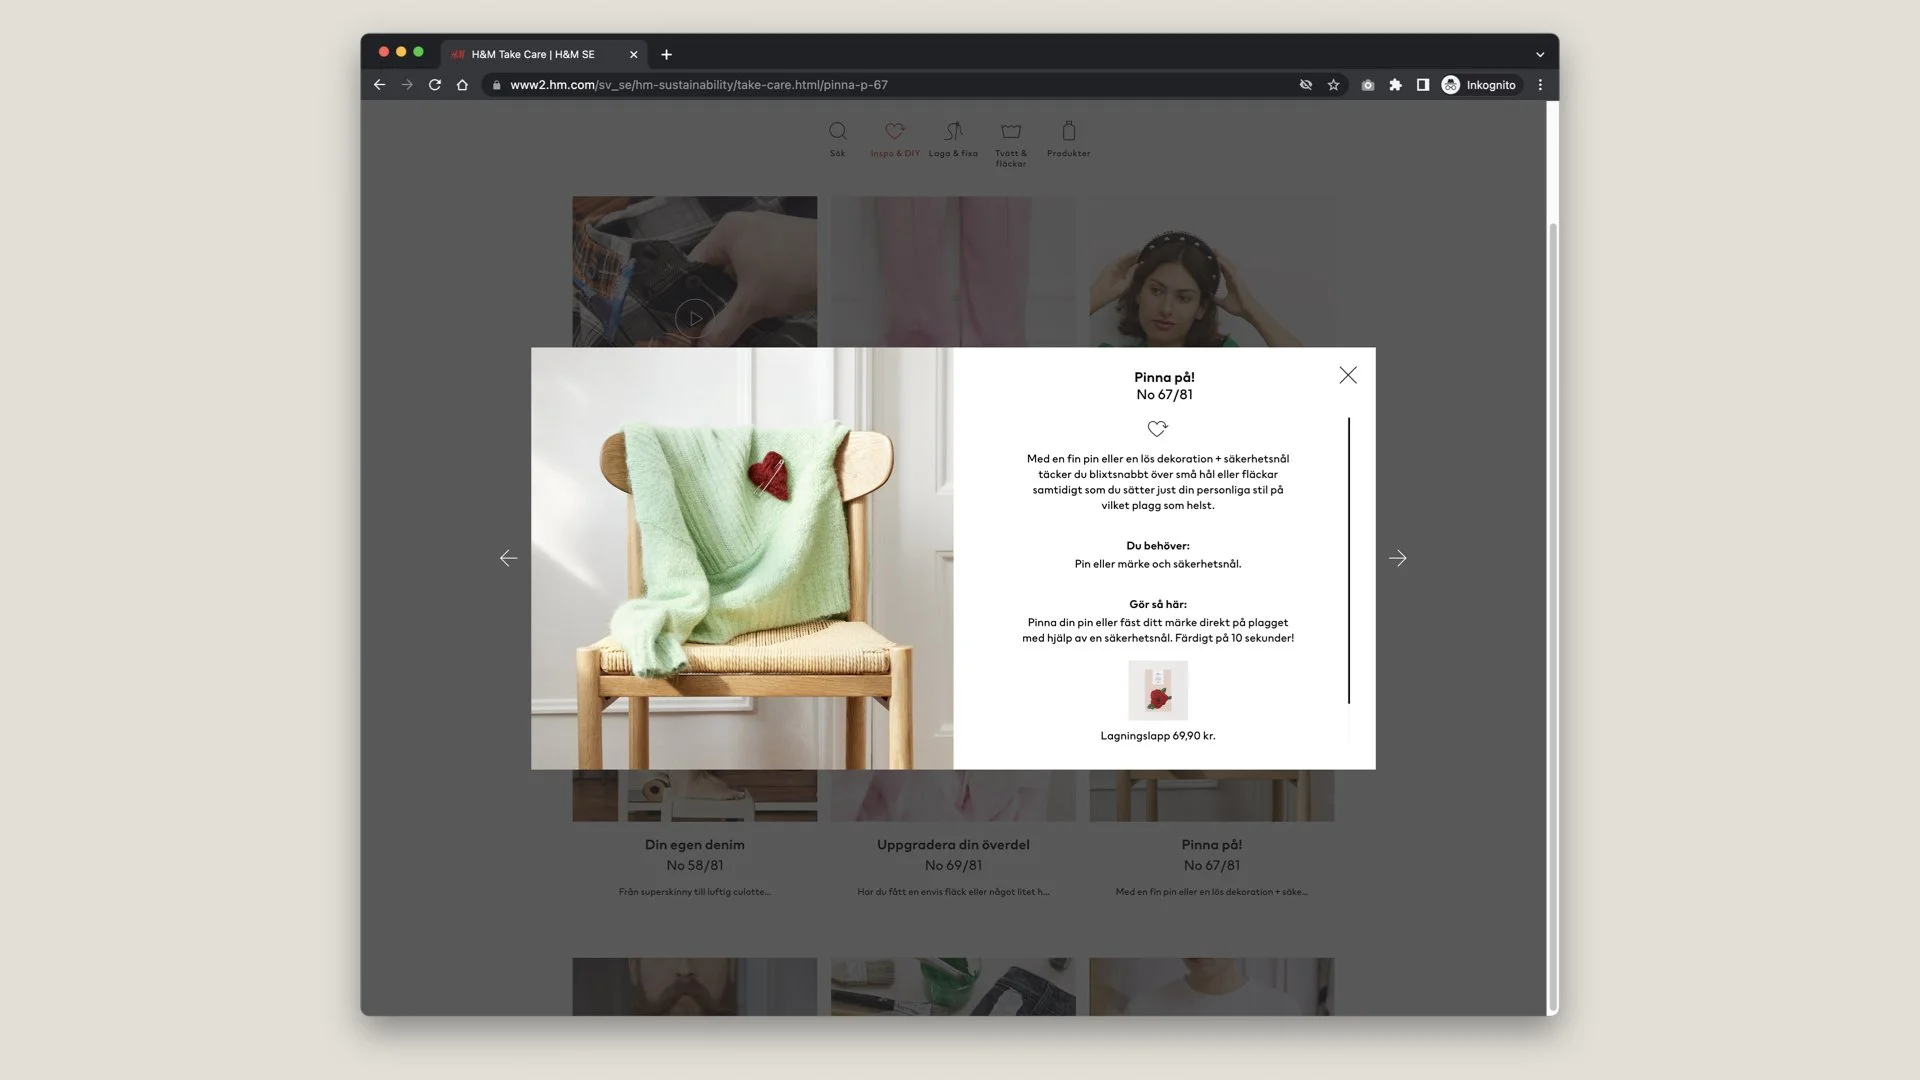Viewport: 1920px width, 1080px height.
Task: Click the Inkognito profile button
Action: click(x=1479, y=85)
